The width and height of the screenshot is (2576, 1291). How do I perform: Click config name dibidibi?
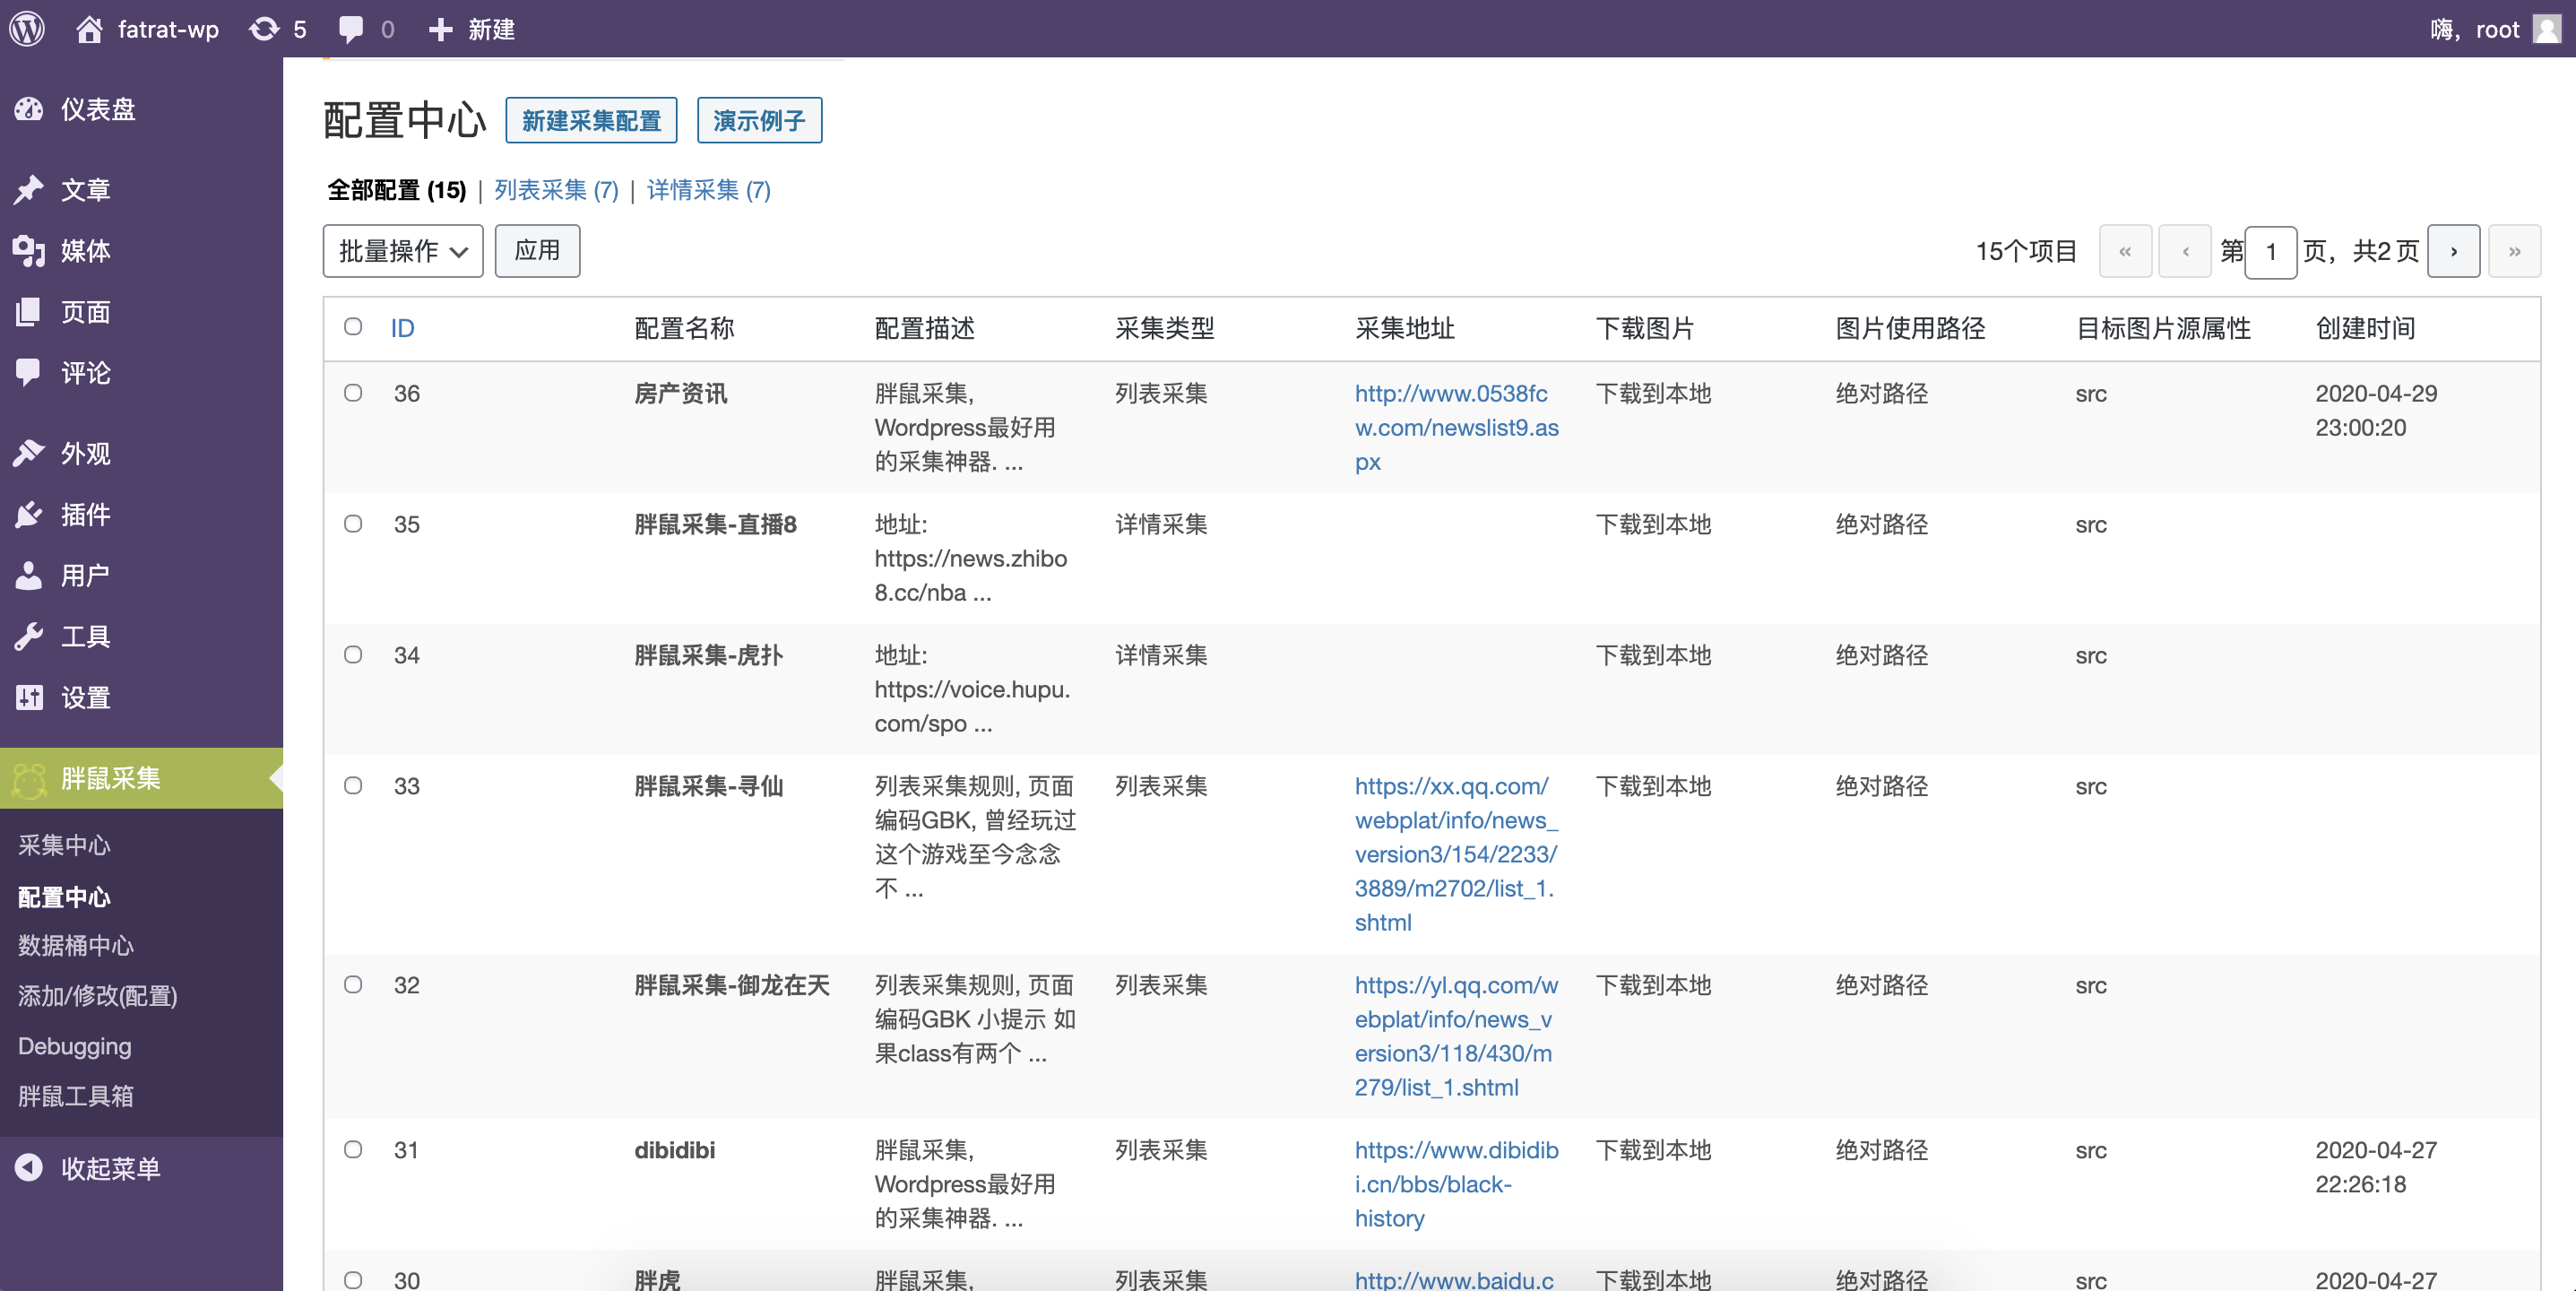tap(674, 1150)
